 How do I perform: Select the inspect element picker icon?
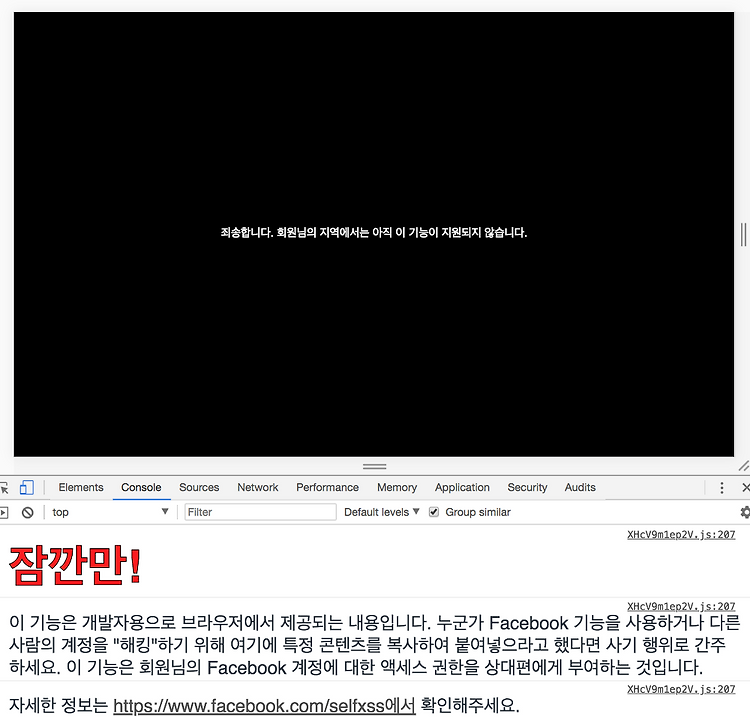coord(4,487)
